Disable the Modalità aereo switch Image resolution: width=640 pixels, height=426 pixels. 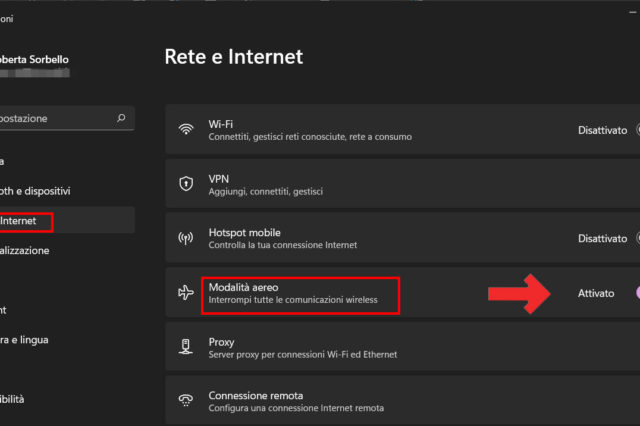(x=636, y=293)
